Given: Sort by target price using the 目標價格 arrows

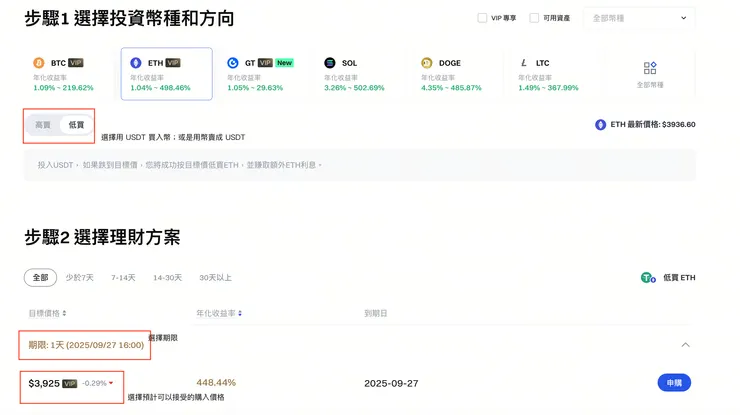Looking at the screenshot, I should pos(64,313).
